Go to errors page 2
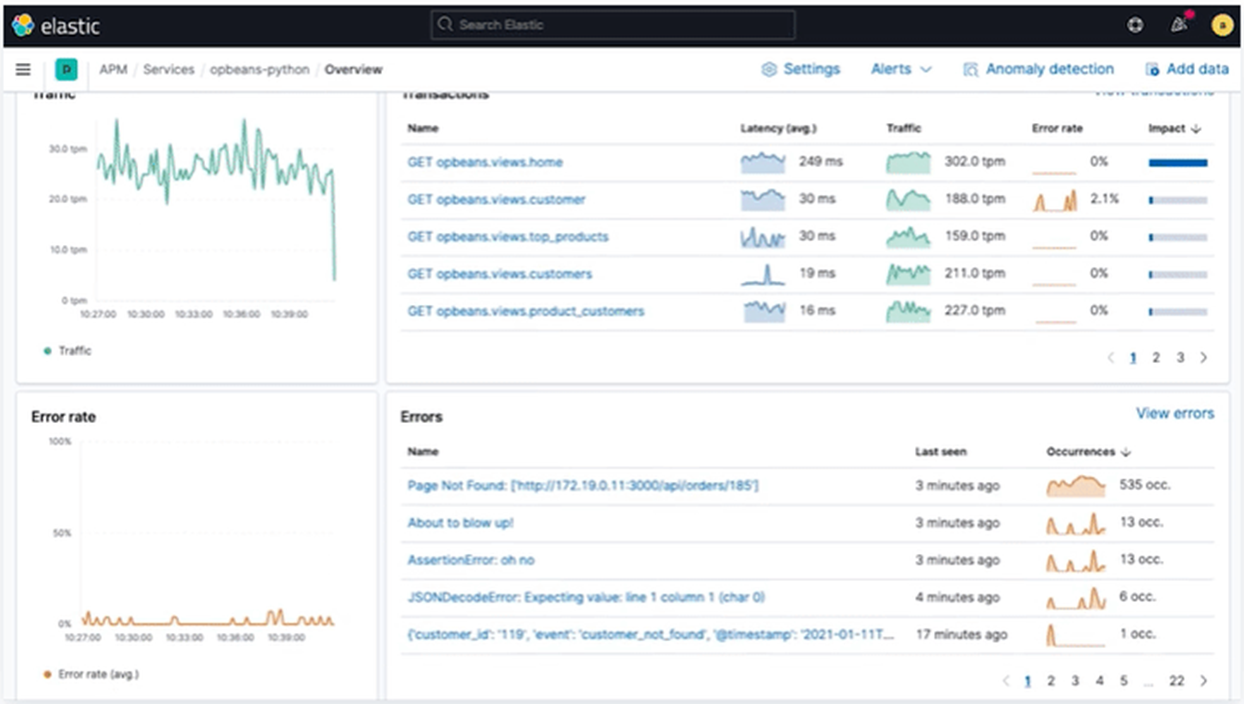Viewport: 1244px width, 704px height. [x=1051, y=680]
